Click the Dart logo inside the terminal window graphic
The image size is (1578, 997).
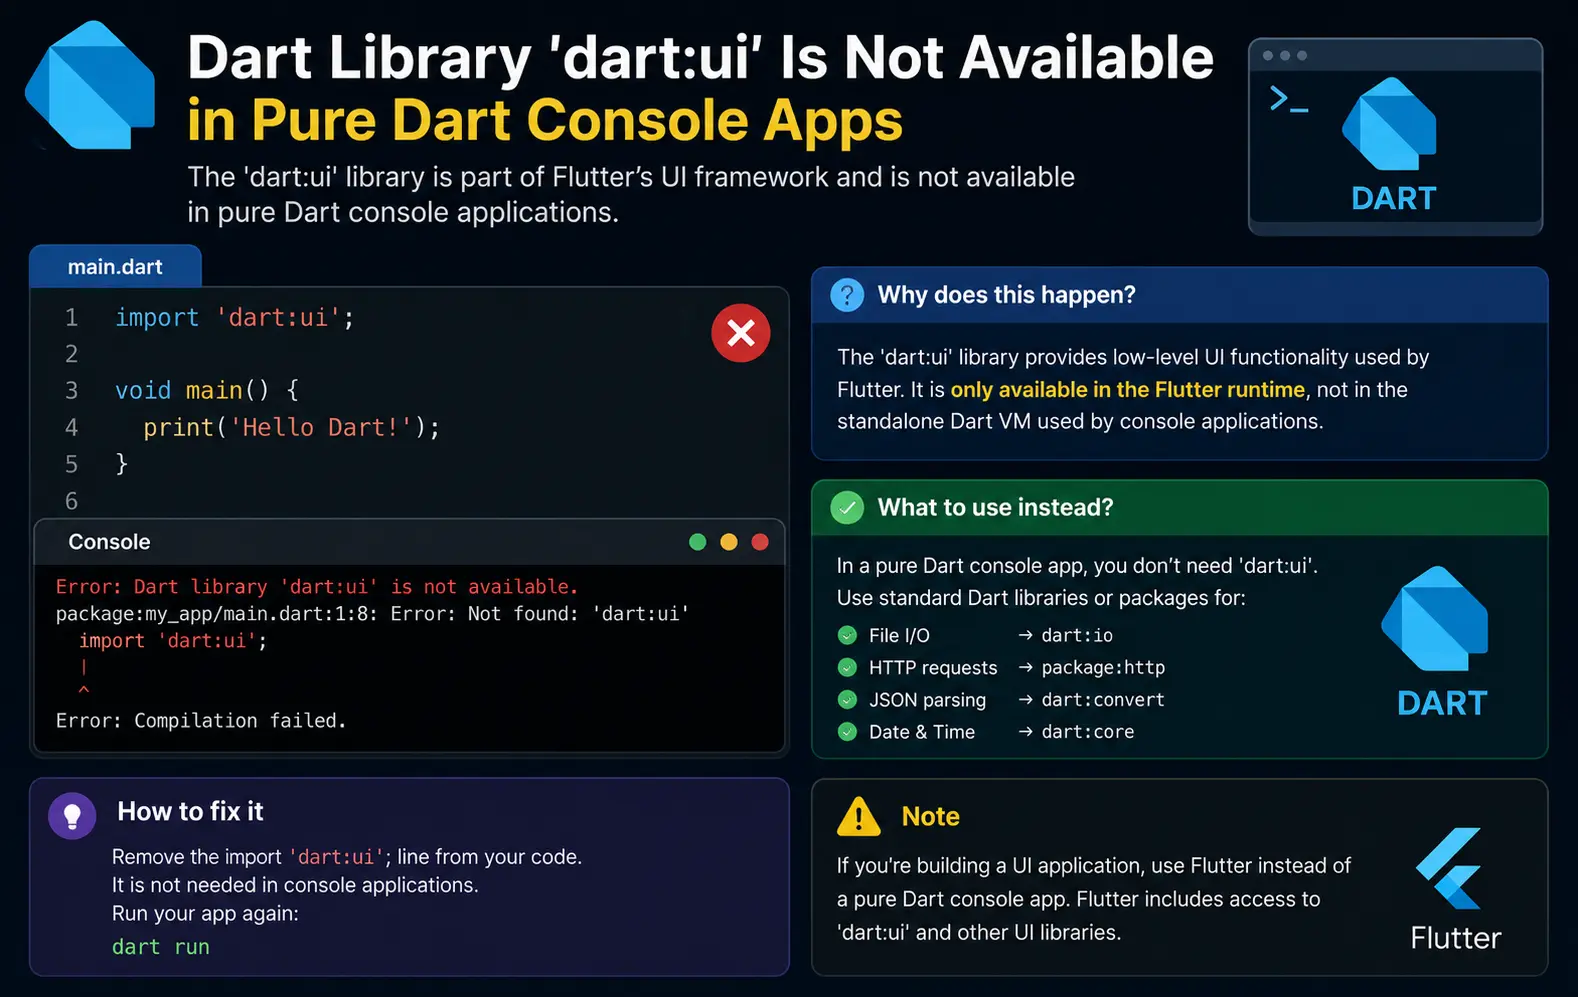click(1390, 123)
